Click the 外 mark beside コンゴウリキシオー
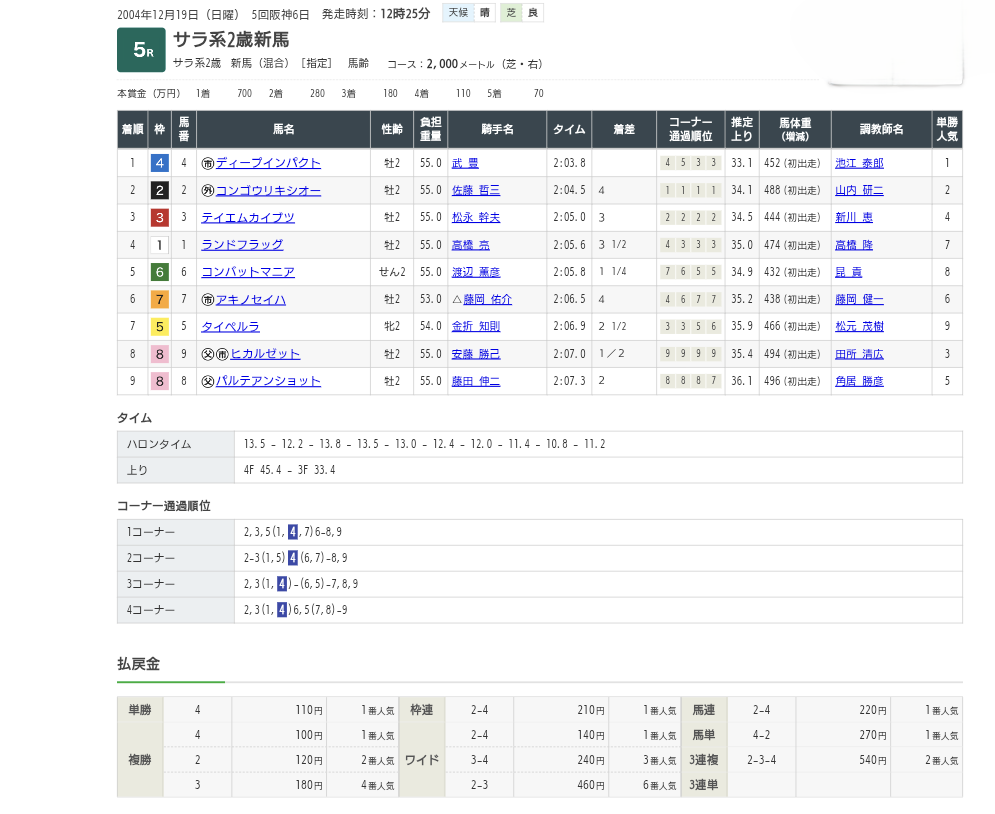This screenshot has height=814, width=995. coord(208,190)
